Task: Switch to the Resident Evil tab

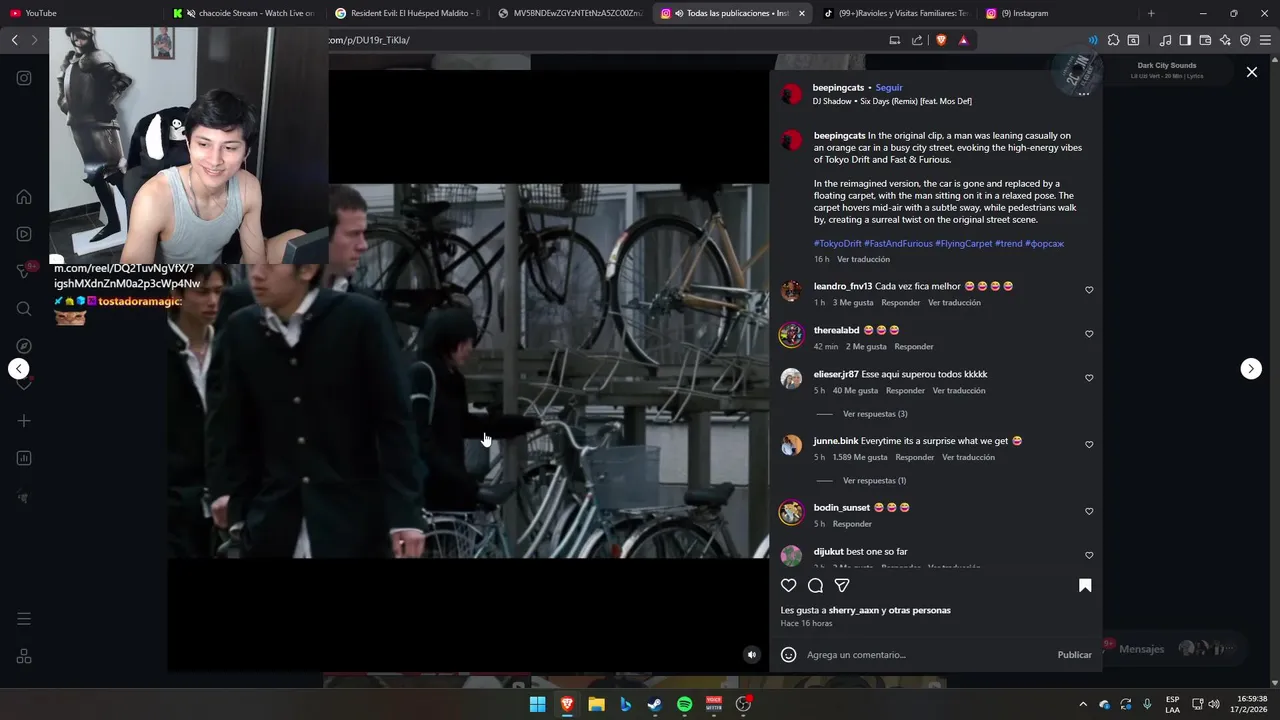Action: (407, 13)
